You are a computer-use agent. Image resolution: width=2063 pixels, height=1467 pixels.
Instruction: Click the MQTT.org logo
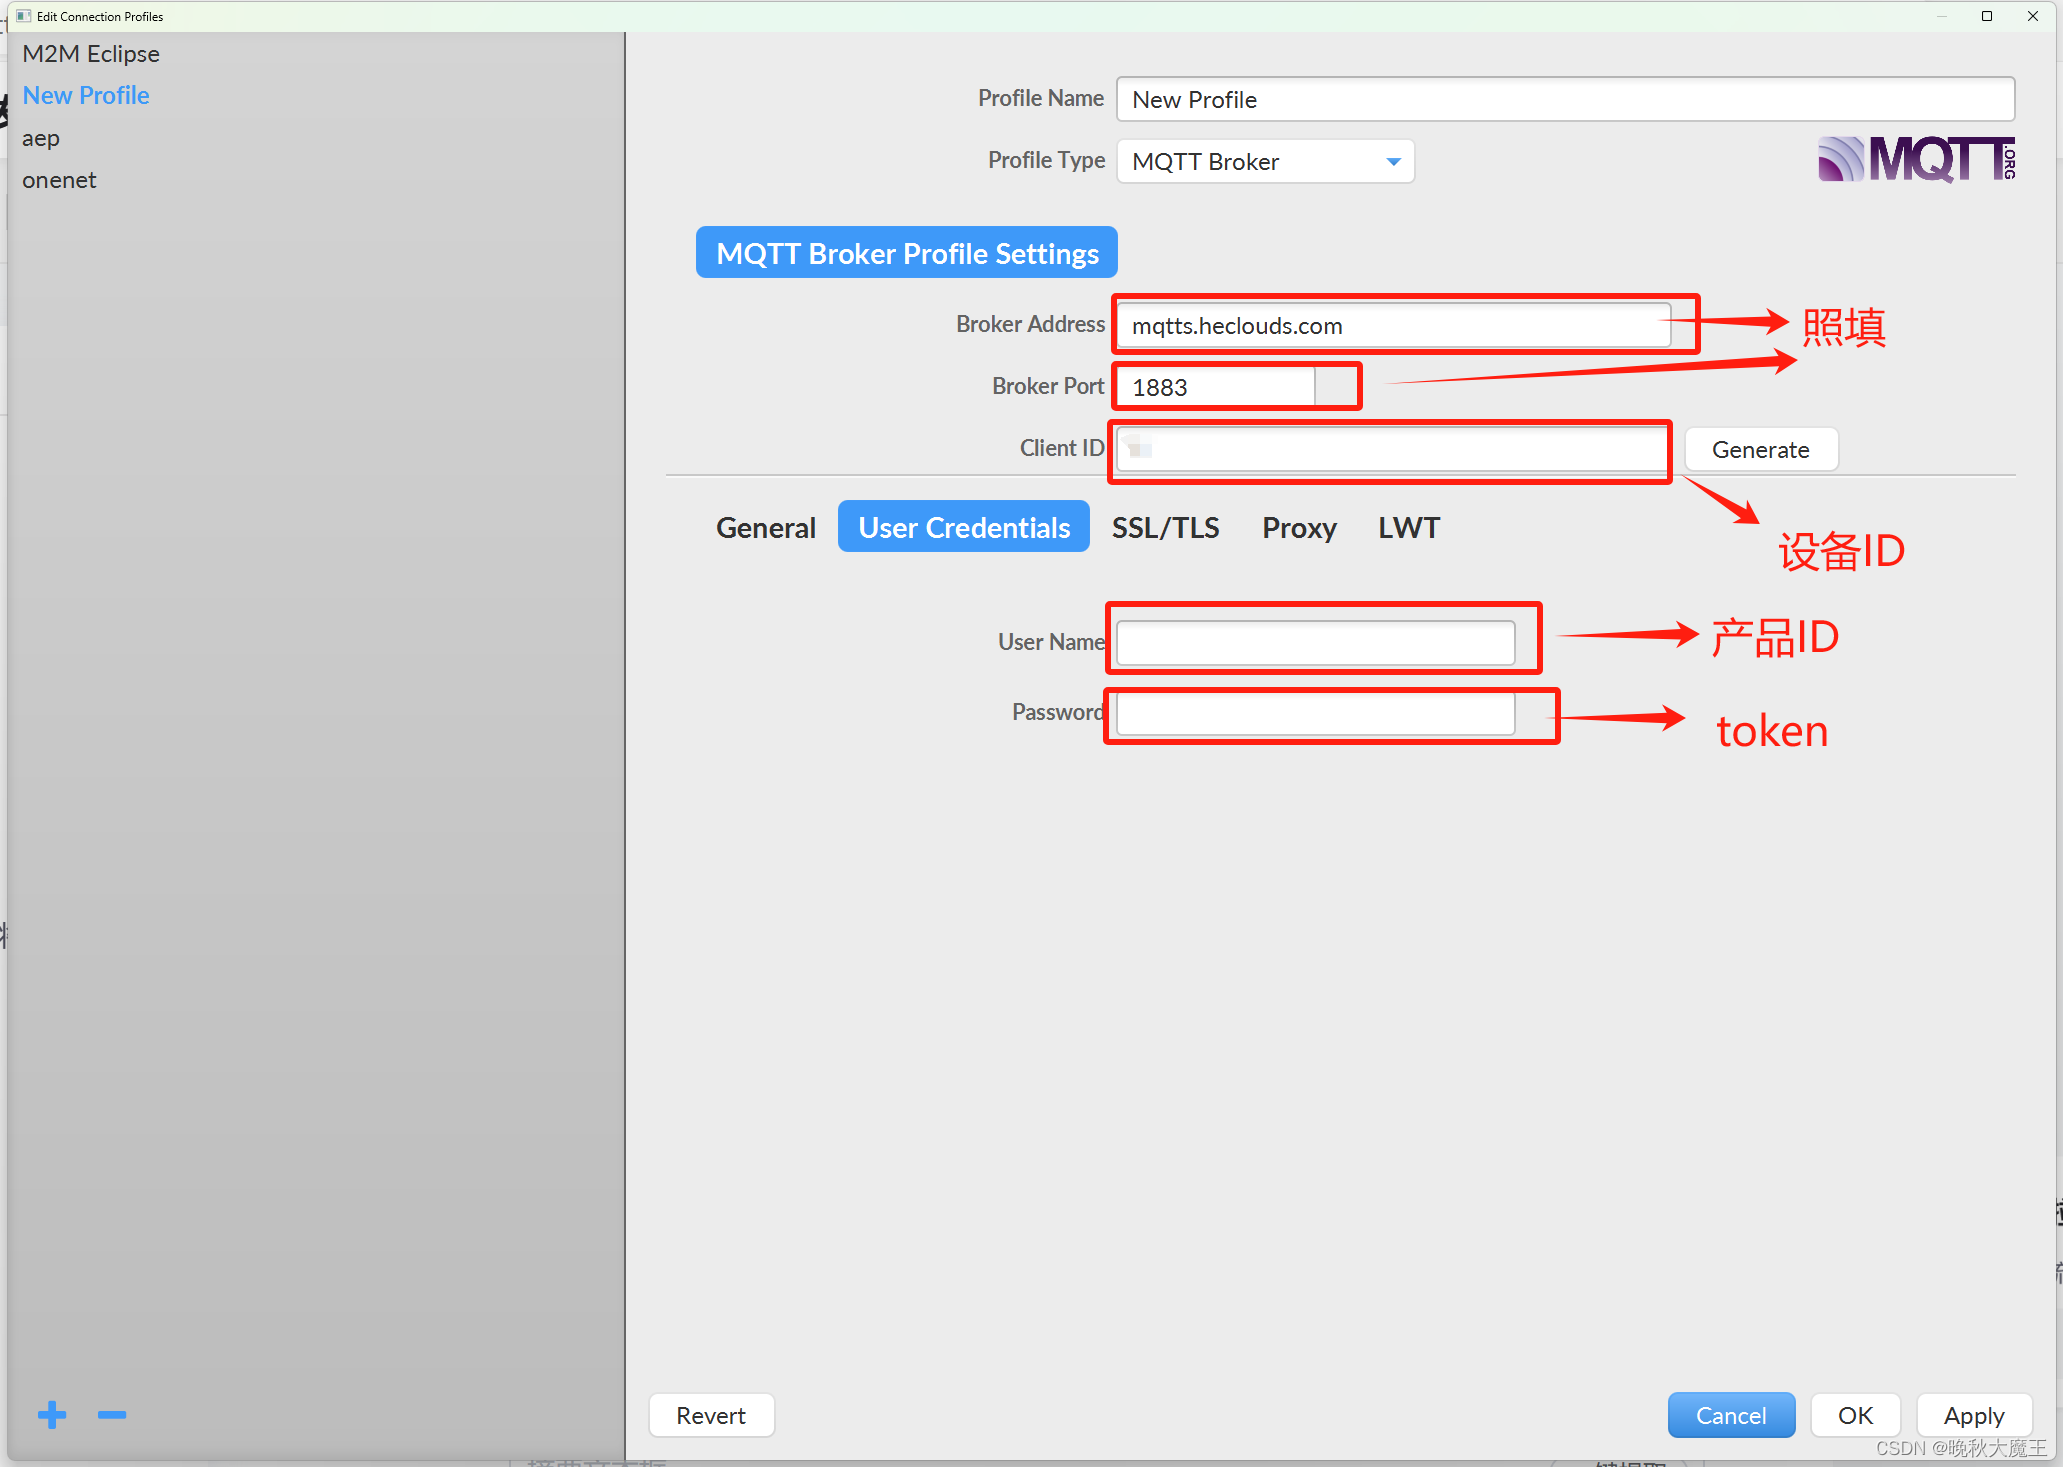point(1915,160)
